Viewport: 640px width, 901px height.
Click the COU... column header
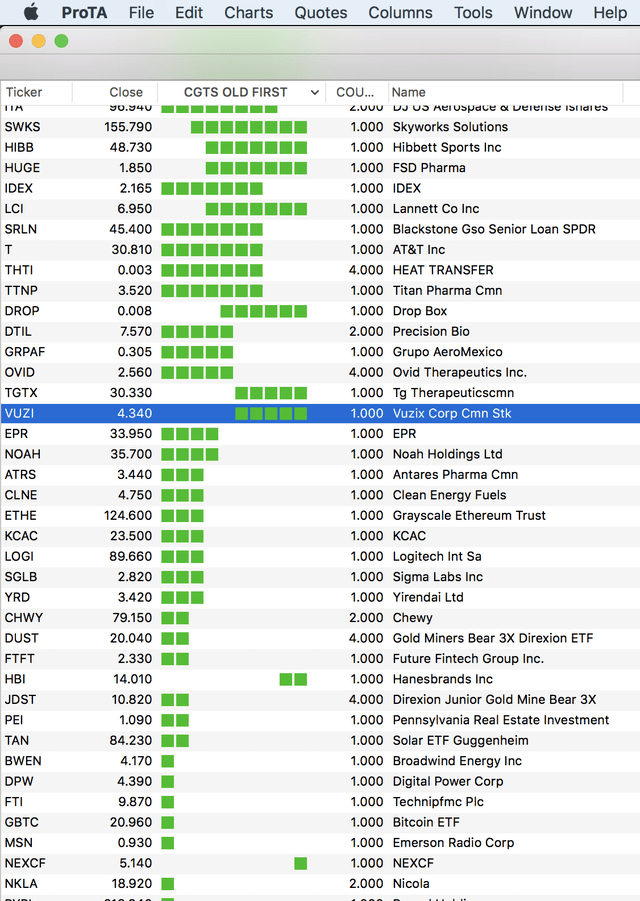coord(356,92)
